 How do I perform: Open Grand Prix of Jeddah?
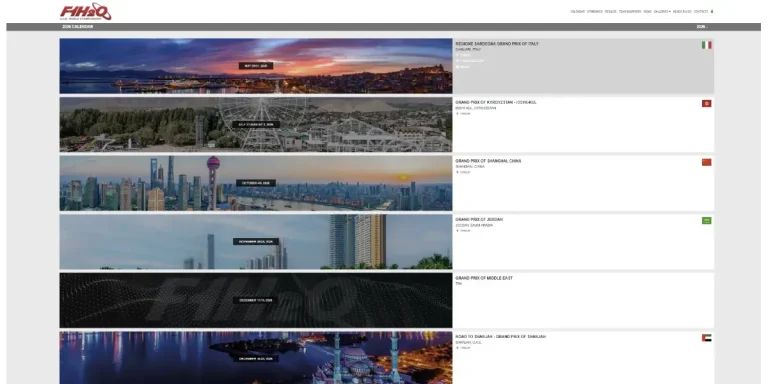click(x=479, y=219)
